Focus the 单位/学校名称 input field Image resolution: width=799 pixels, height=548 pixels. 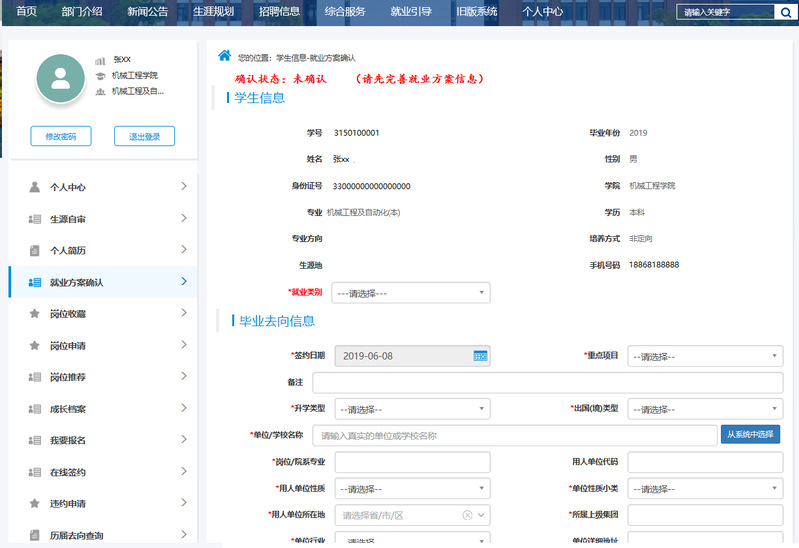(x=514, y=436)
